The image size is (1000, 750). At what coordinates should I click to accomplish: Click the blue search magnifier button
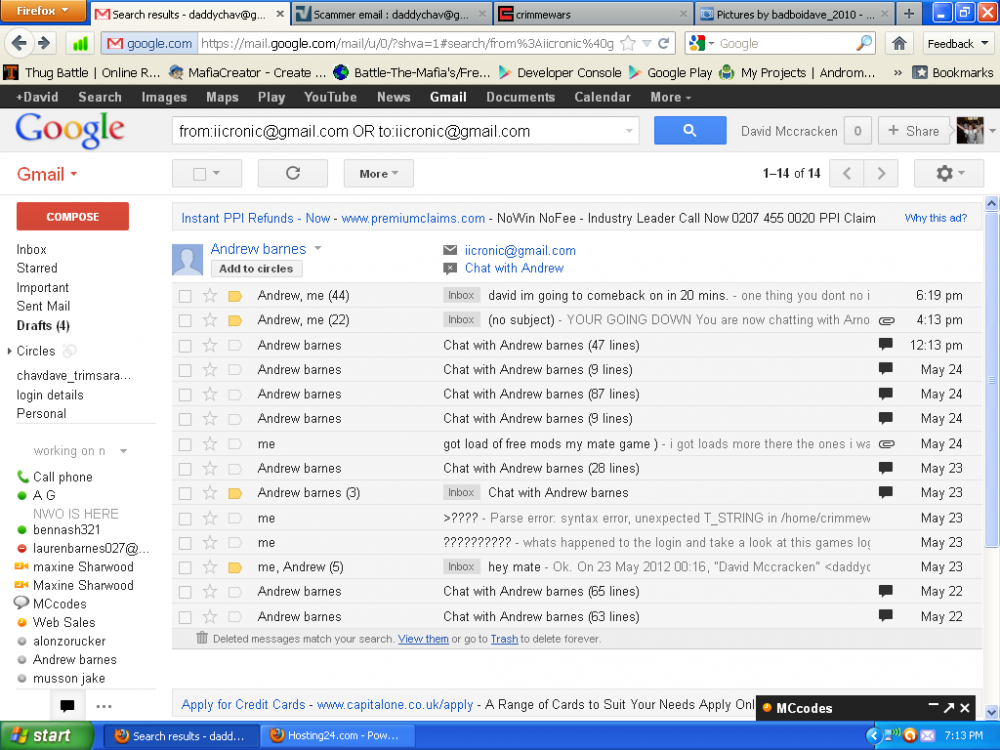tap(689, 131)
